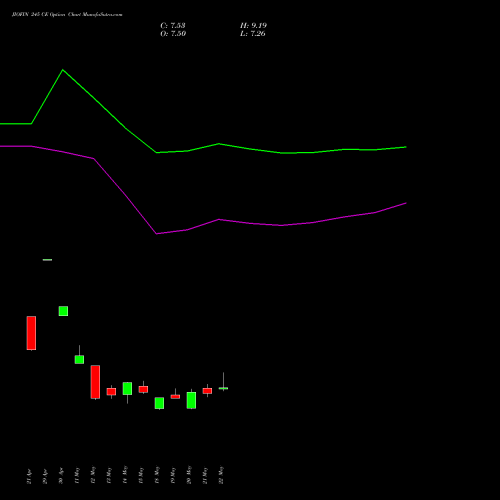Select the 21 May date label
Image resolution: width=500 pixels, height=500 pixels.
click(x=205, y=475)
